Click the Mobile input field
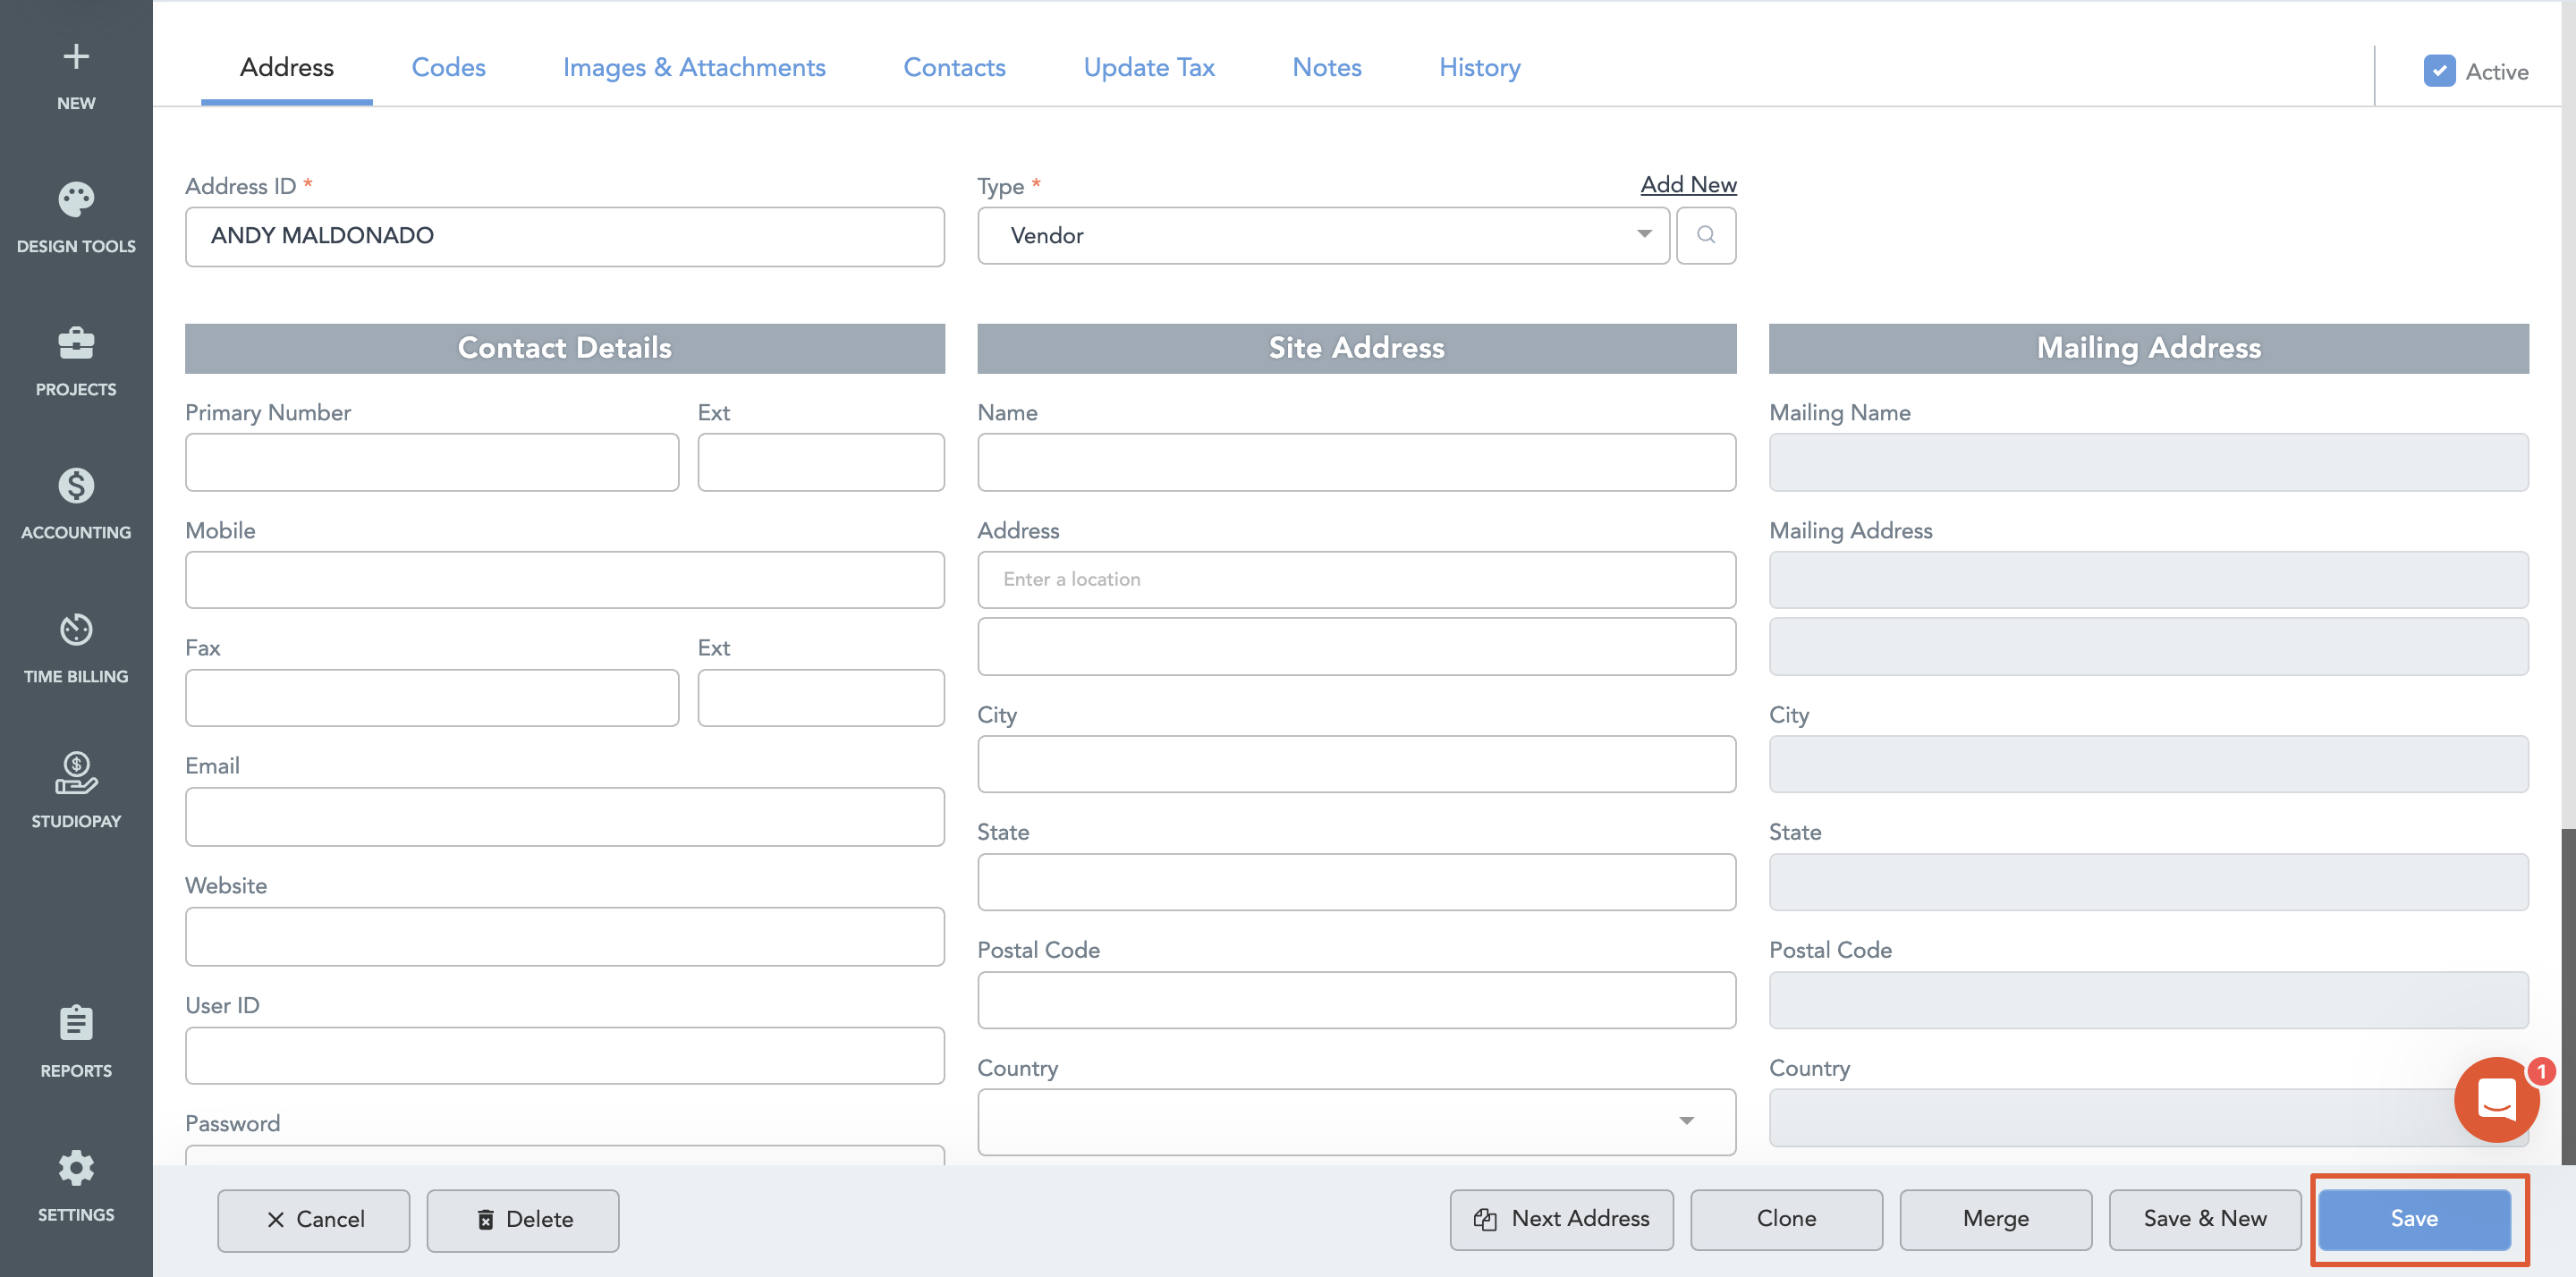Screen dimensions: 2576x1277 point(564,580)
